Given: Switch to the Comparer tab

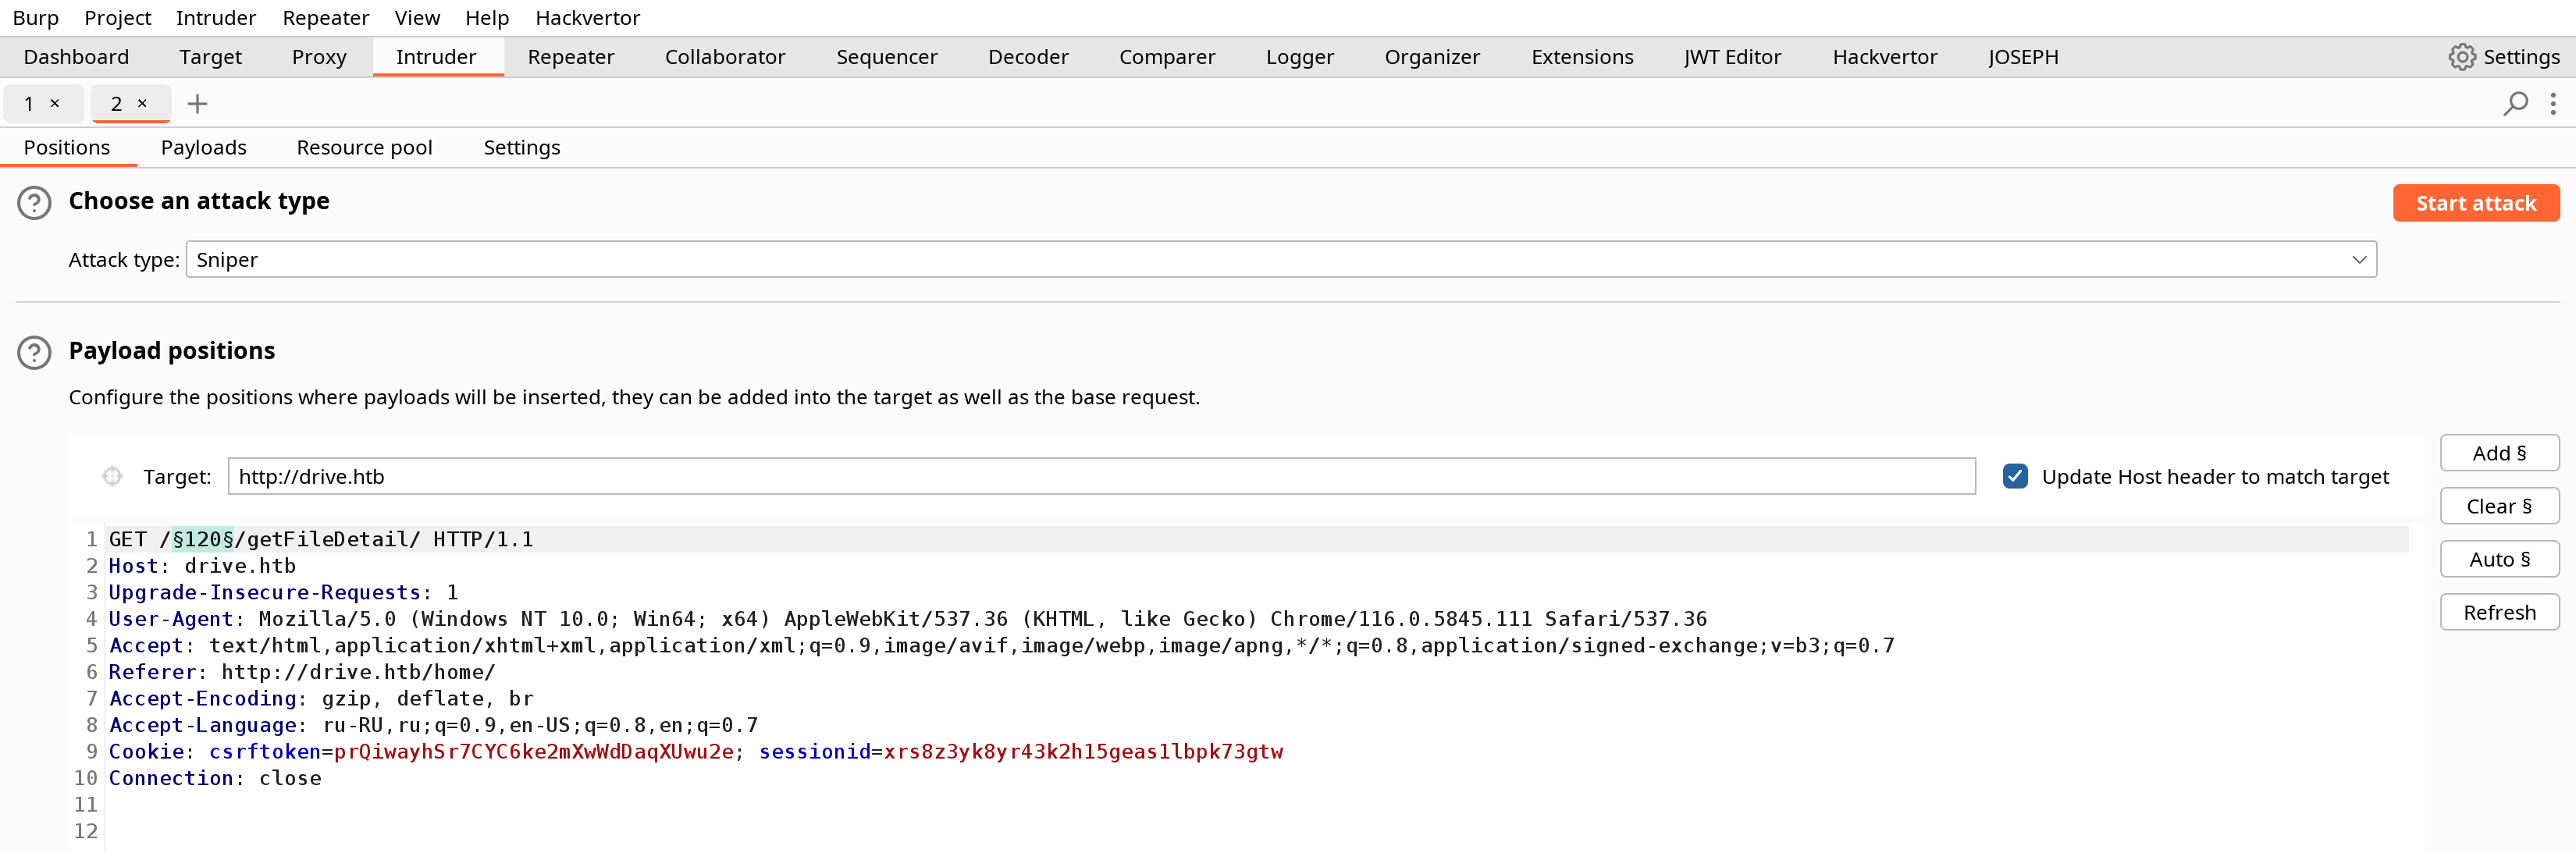Looking at the screenshot, I should pyautogui.click(x=1167, y=57).
